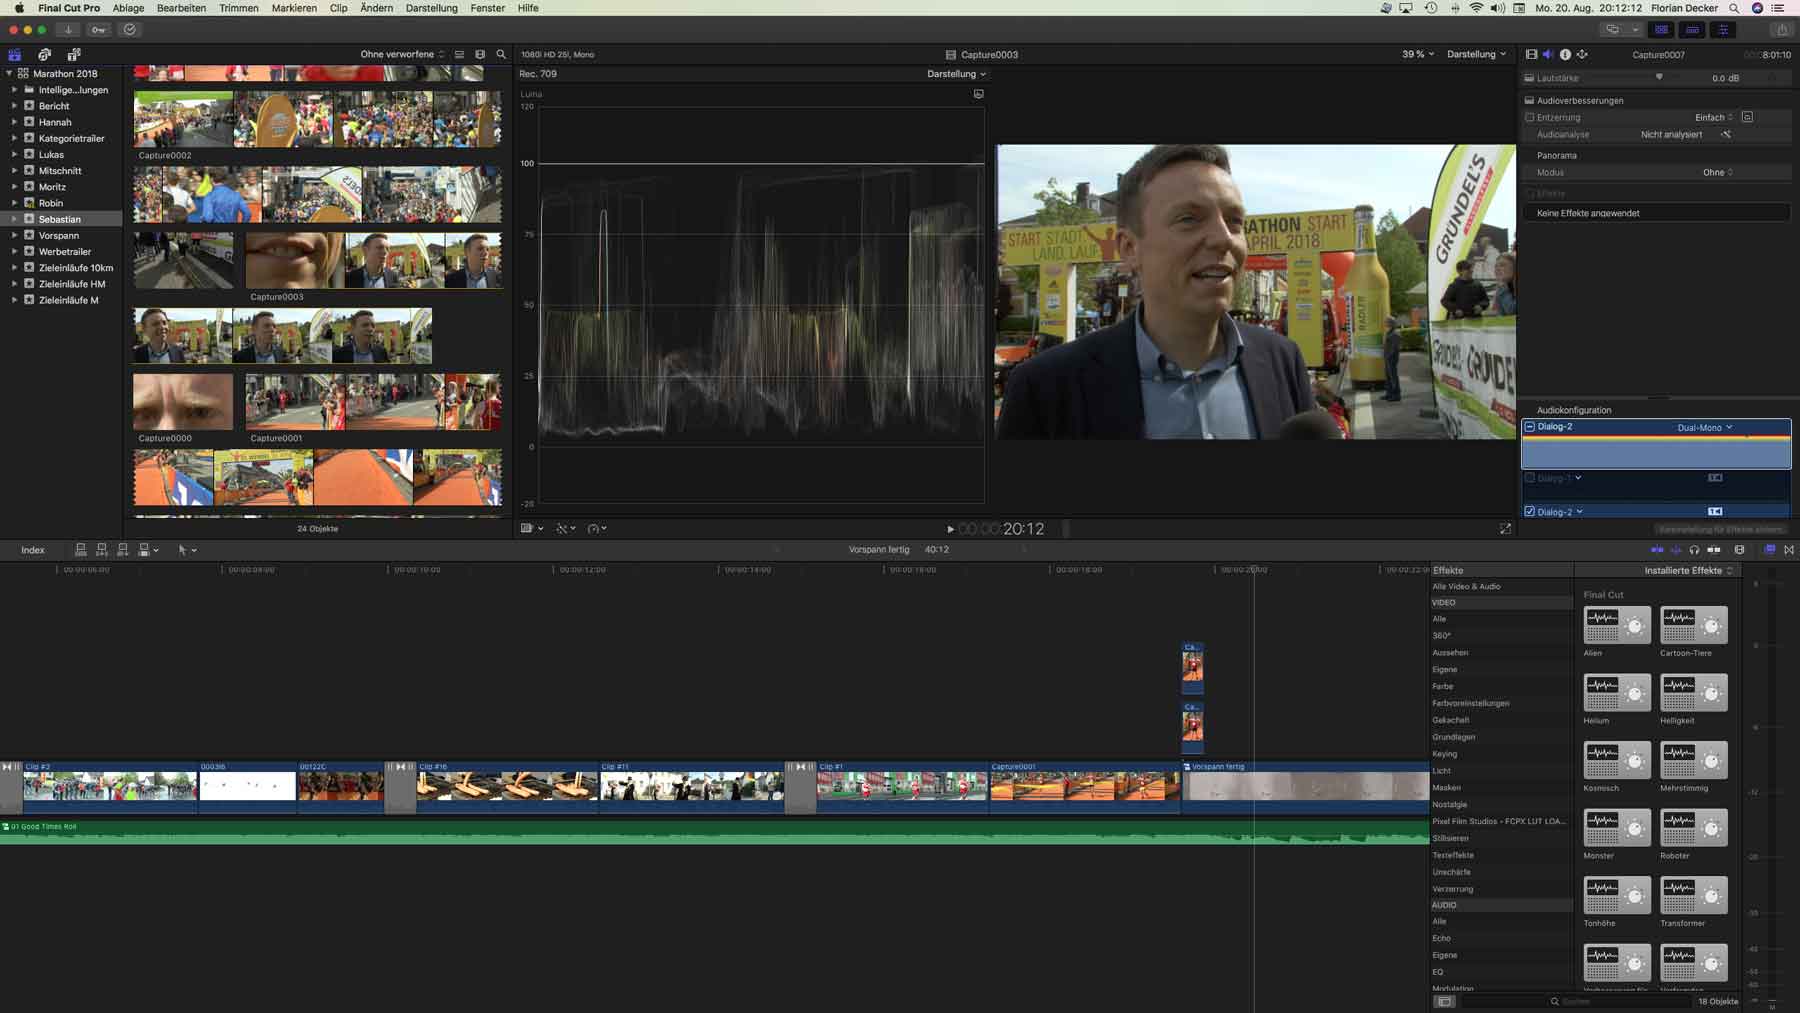1800x1013 pixels.
Task: Open the Markieren menu
Action: [294, 8]
